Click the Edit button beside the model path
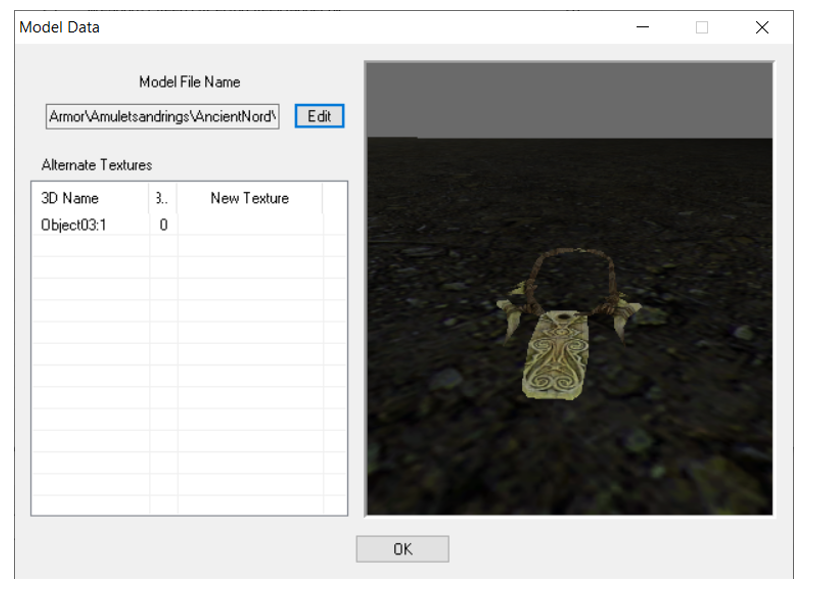 [x=319, y=116]
